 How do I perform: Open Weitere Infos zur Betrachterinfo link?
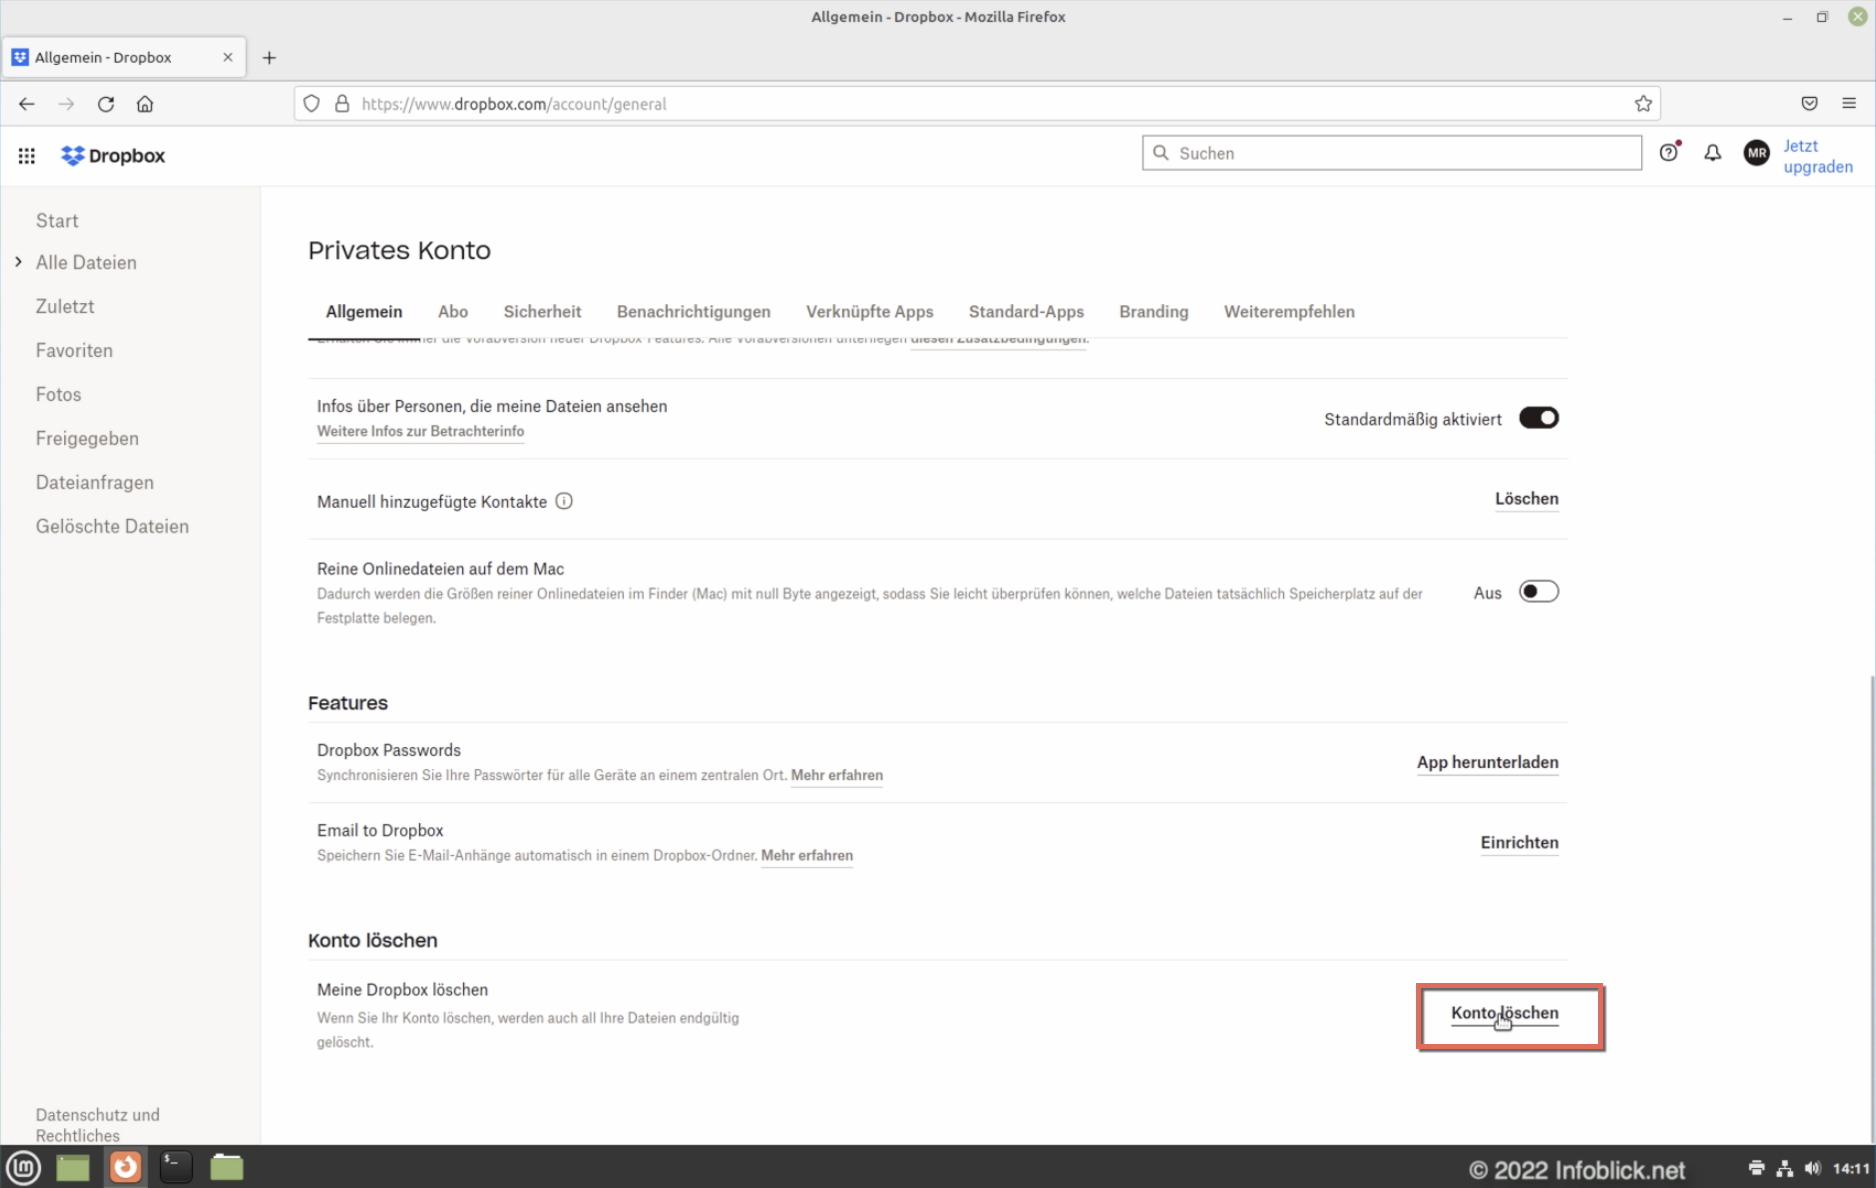421,431
